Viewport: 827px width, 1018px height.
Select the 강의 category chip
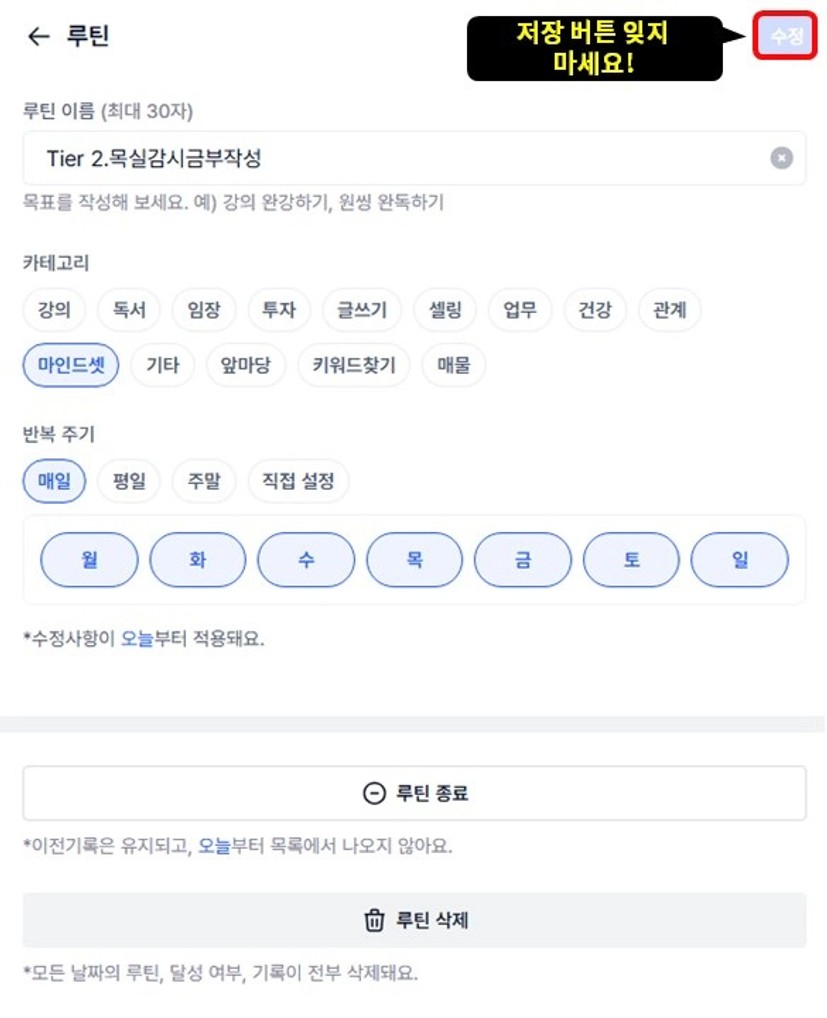point(54,310)
